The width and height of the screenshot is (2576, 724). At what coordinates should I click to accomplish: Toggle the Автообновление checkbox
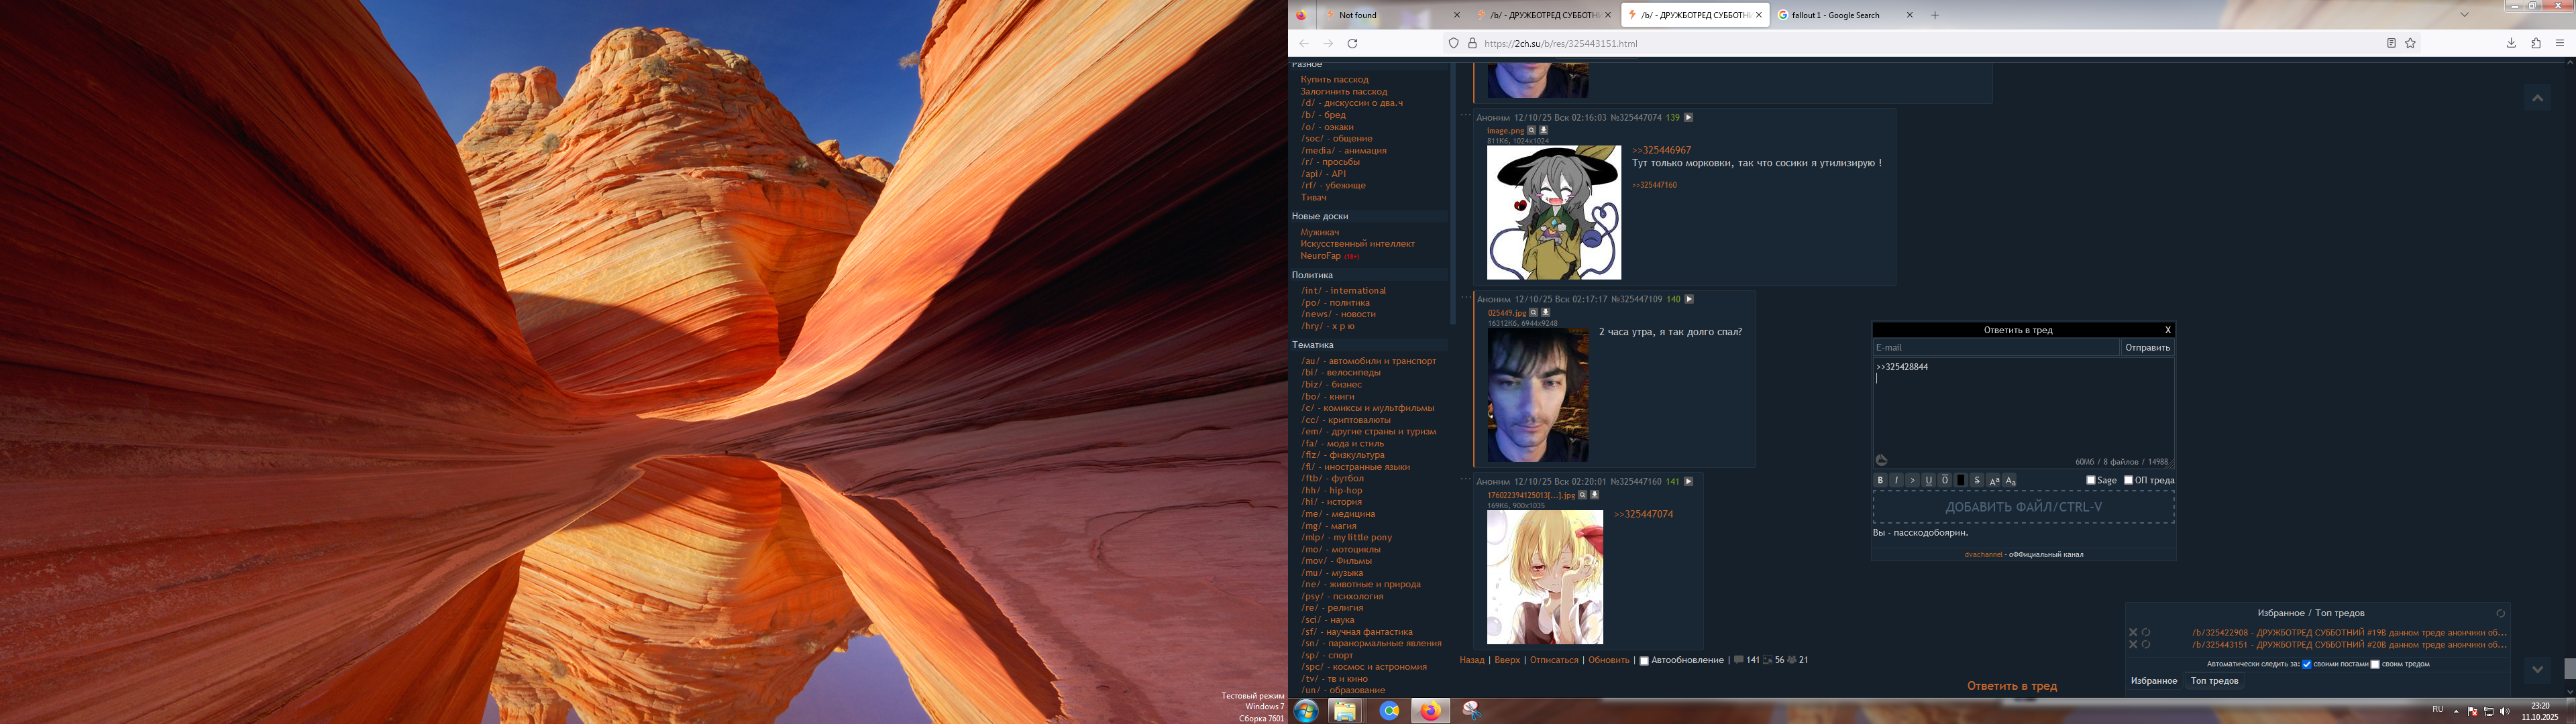1644,661
